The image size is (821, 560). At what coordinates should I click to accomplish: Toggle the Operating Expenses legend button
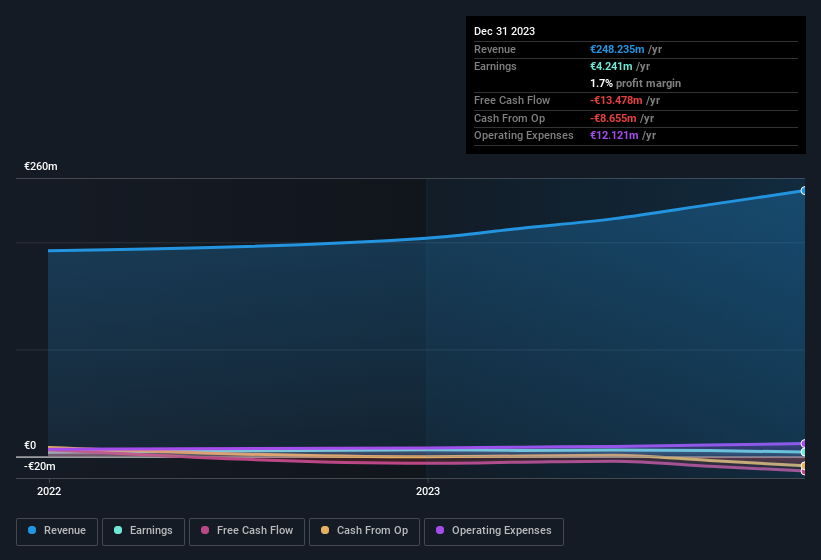[493, 532]
